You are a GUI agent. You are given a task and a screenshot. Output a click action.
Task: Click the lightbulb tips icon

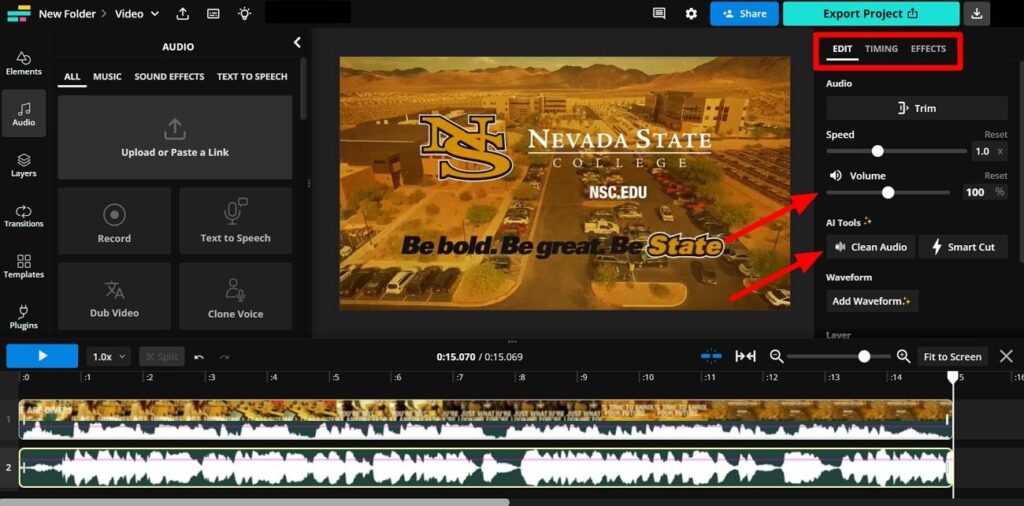(244, 14)
